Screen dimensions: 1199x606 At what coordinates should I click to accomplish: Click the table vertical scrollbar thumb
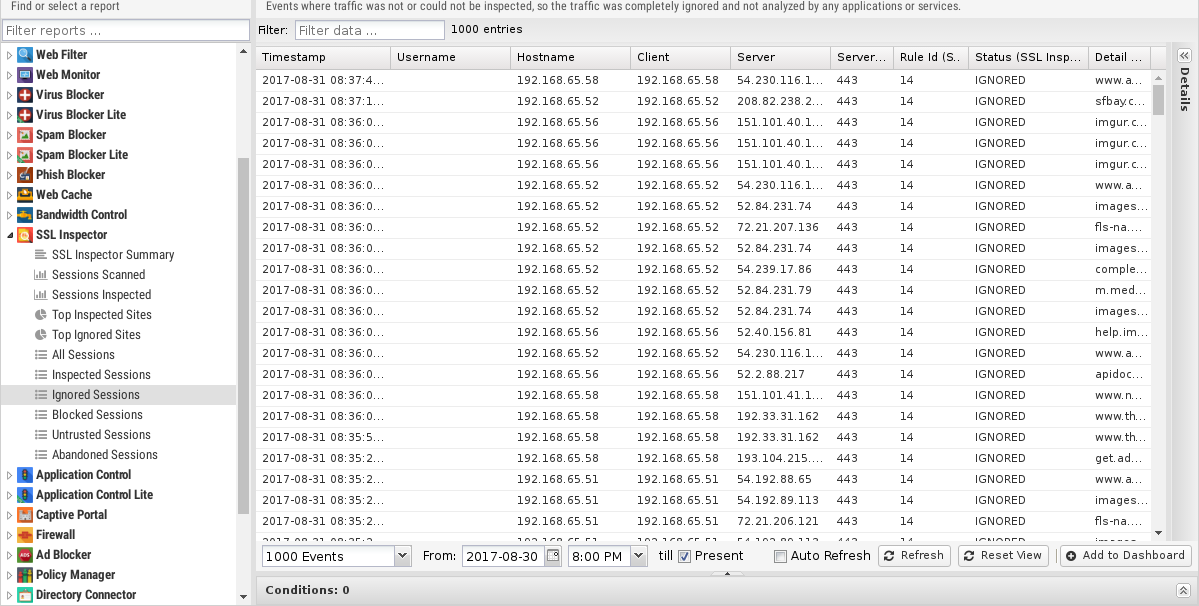pos(1158,99)
